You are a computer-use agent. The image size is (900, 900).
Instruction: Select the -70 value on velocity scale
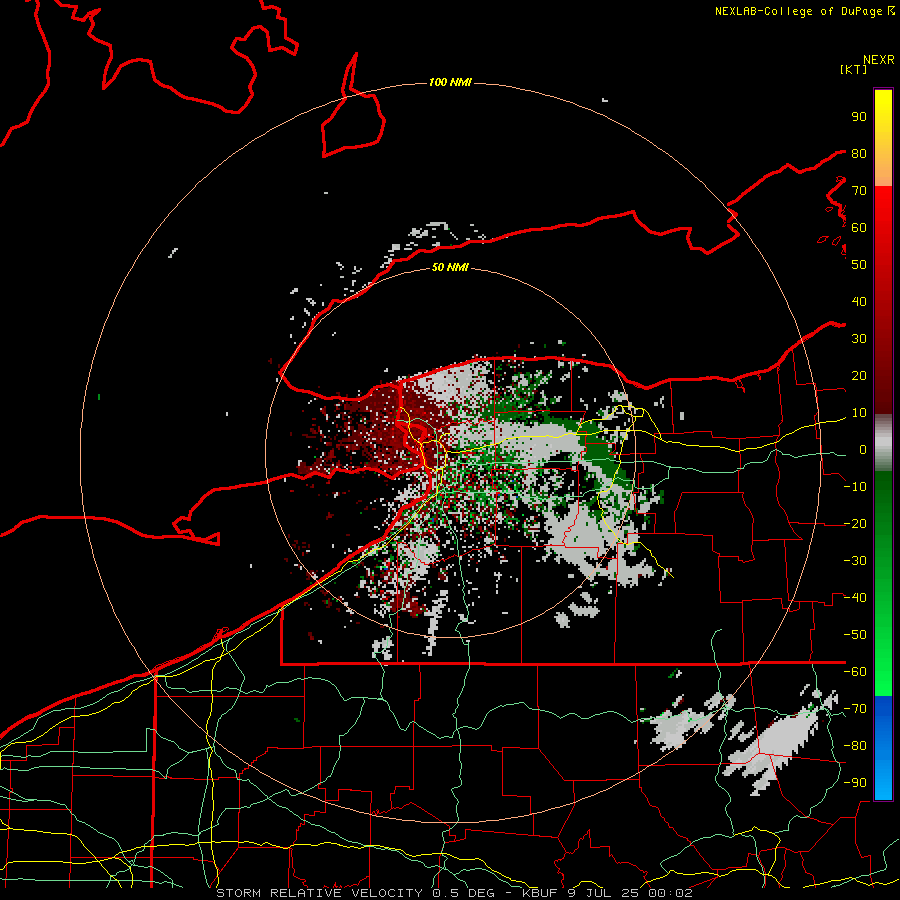[855, 709]
